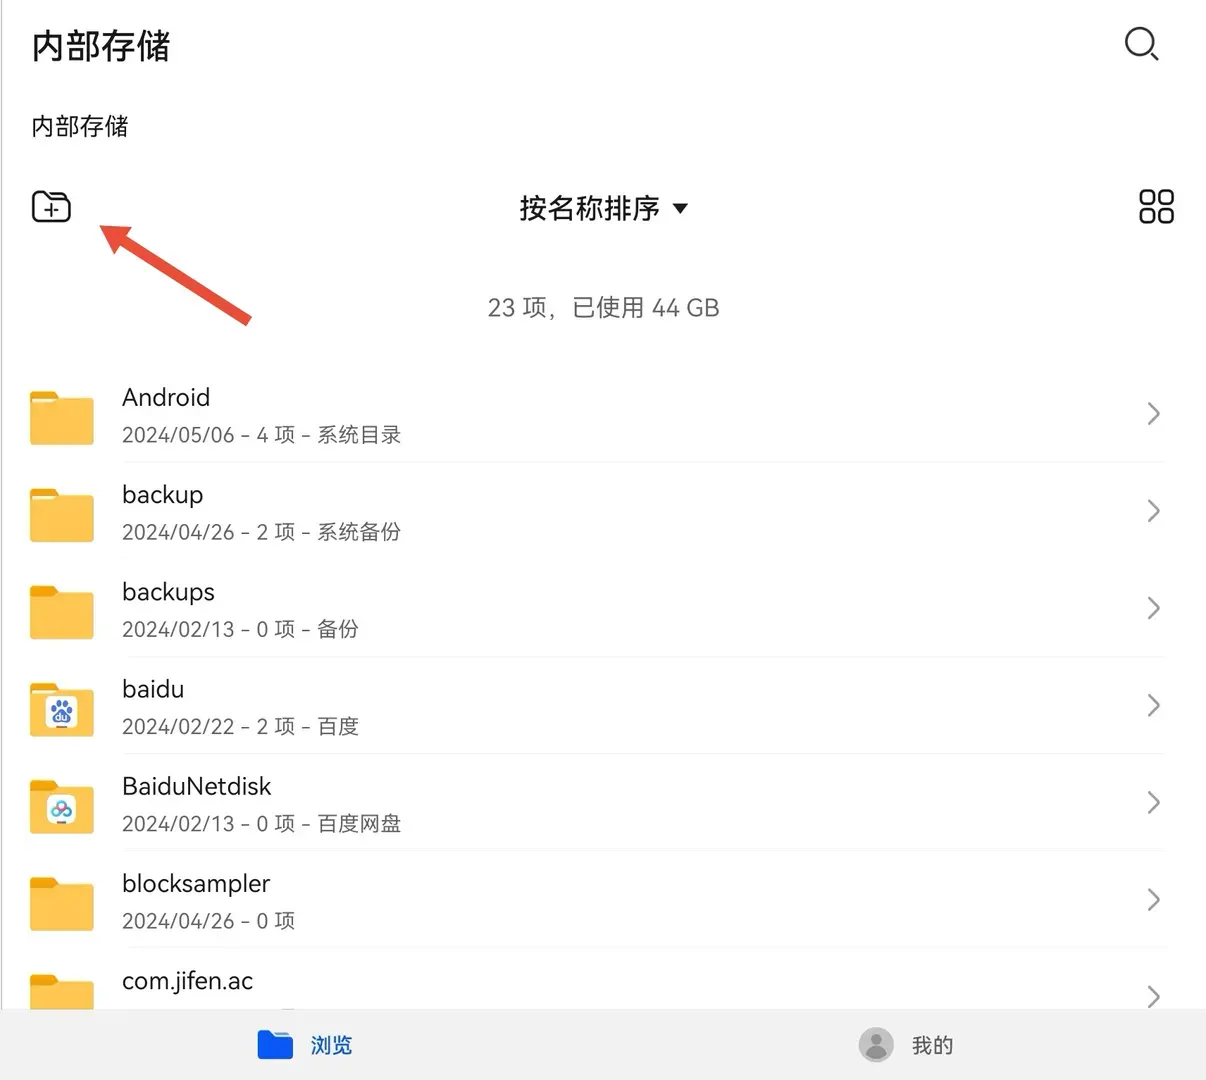Click the details '2024/04/26 - 2 项 - 系统备份'
The image size is (1206, 1080).
(x=262, y=532)
